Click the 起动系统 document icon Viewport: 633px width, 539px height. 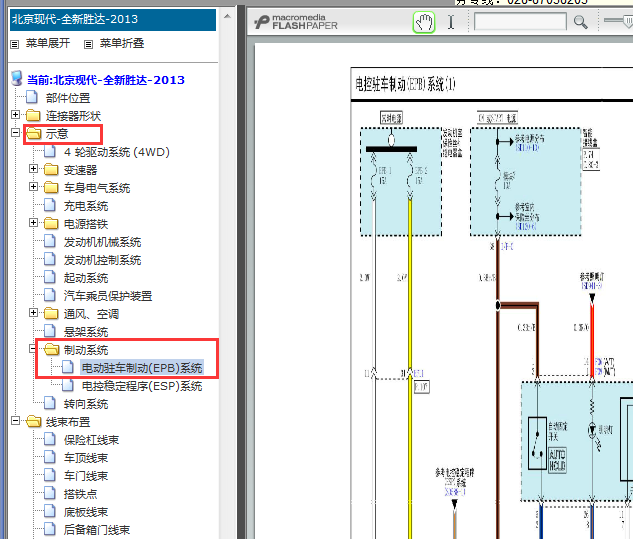click(50, 277)
